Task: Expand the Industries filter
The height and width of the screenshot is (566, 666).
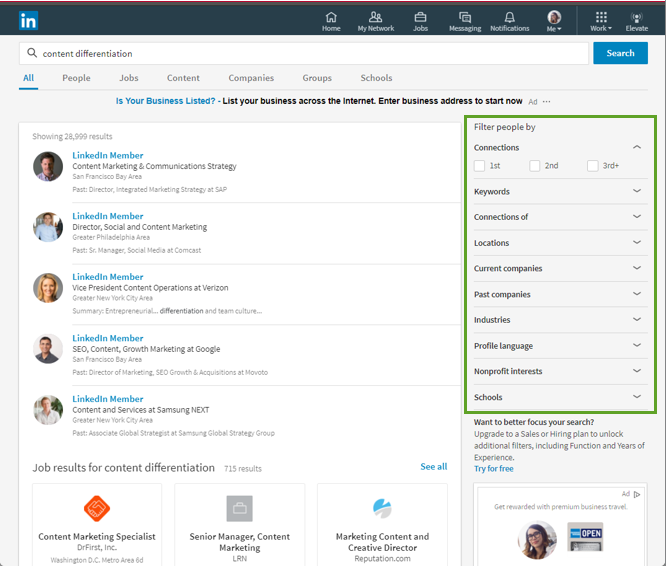Action: pyautogui.click(x=637, y=319)
